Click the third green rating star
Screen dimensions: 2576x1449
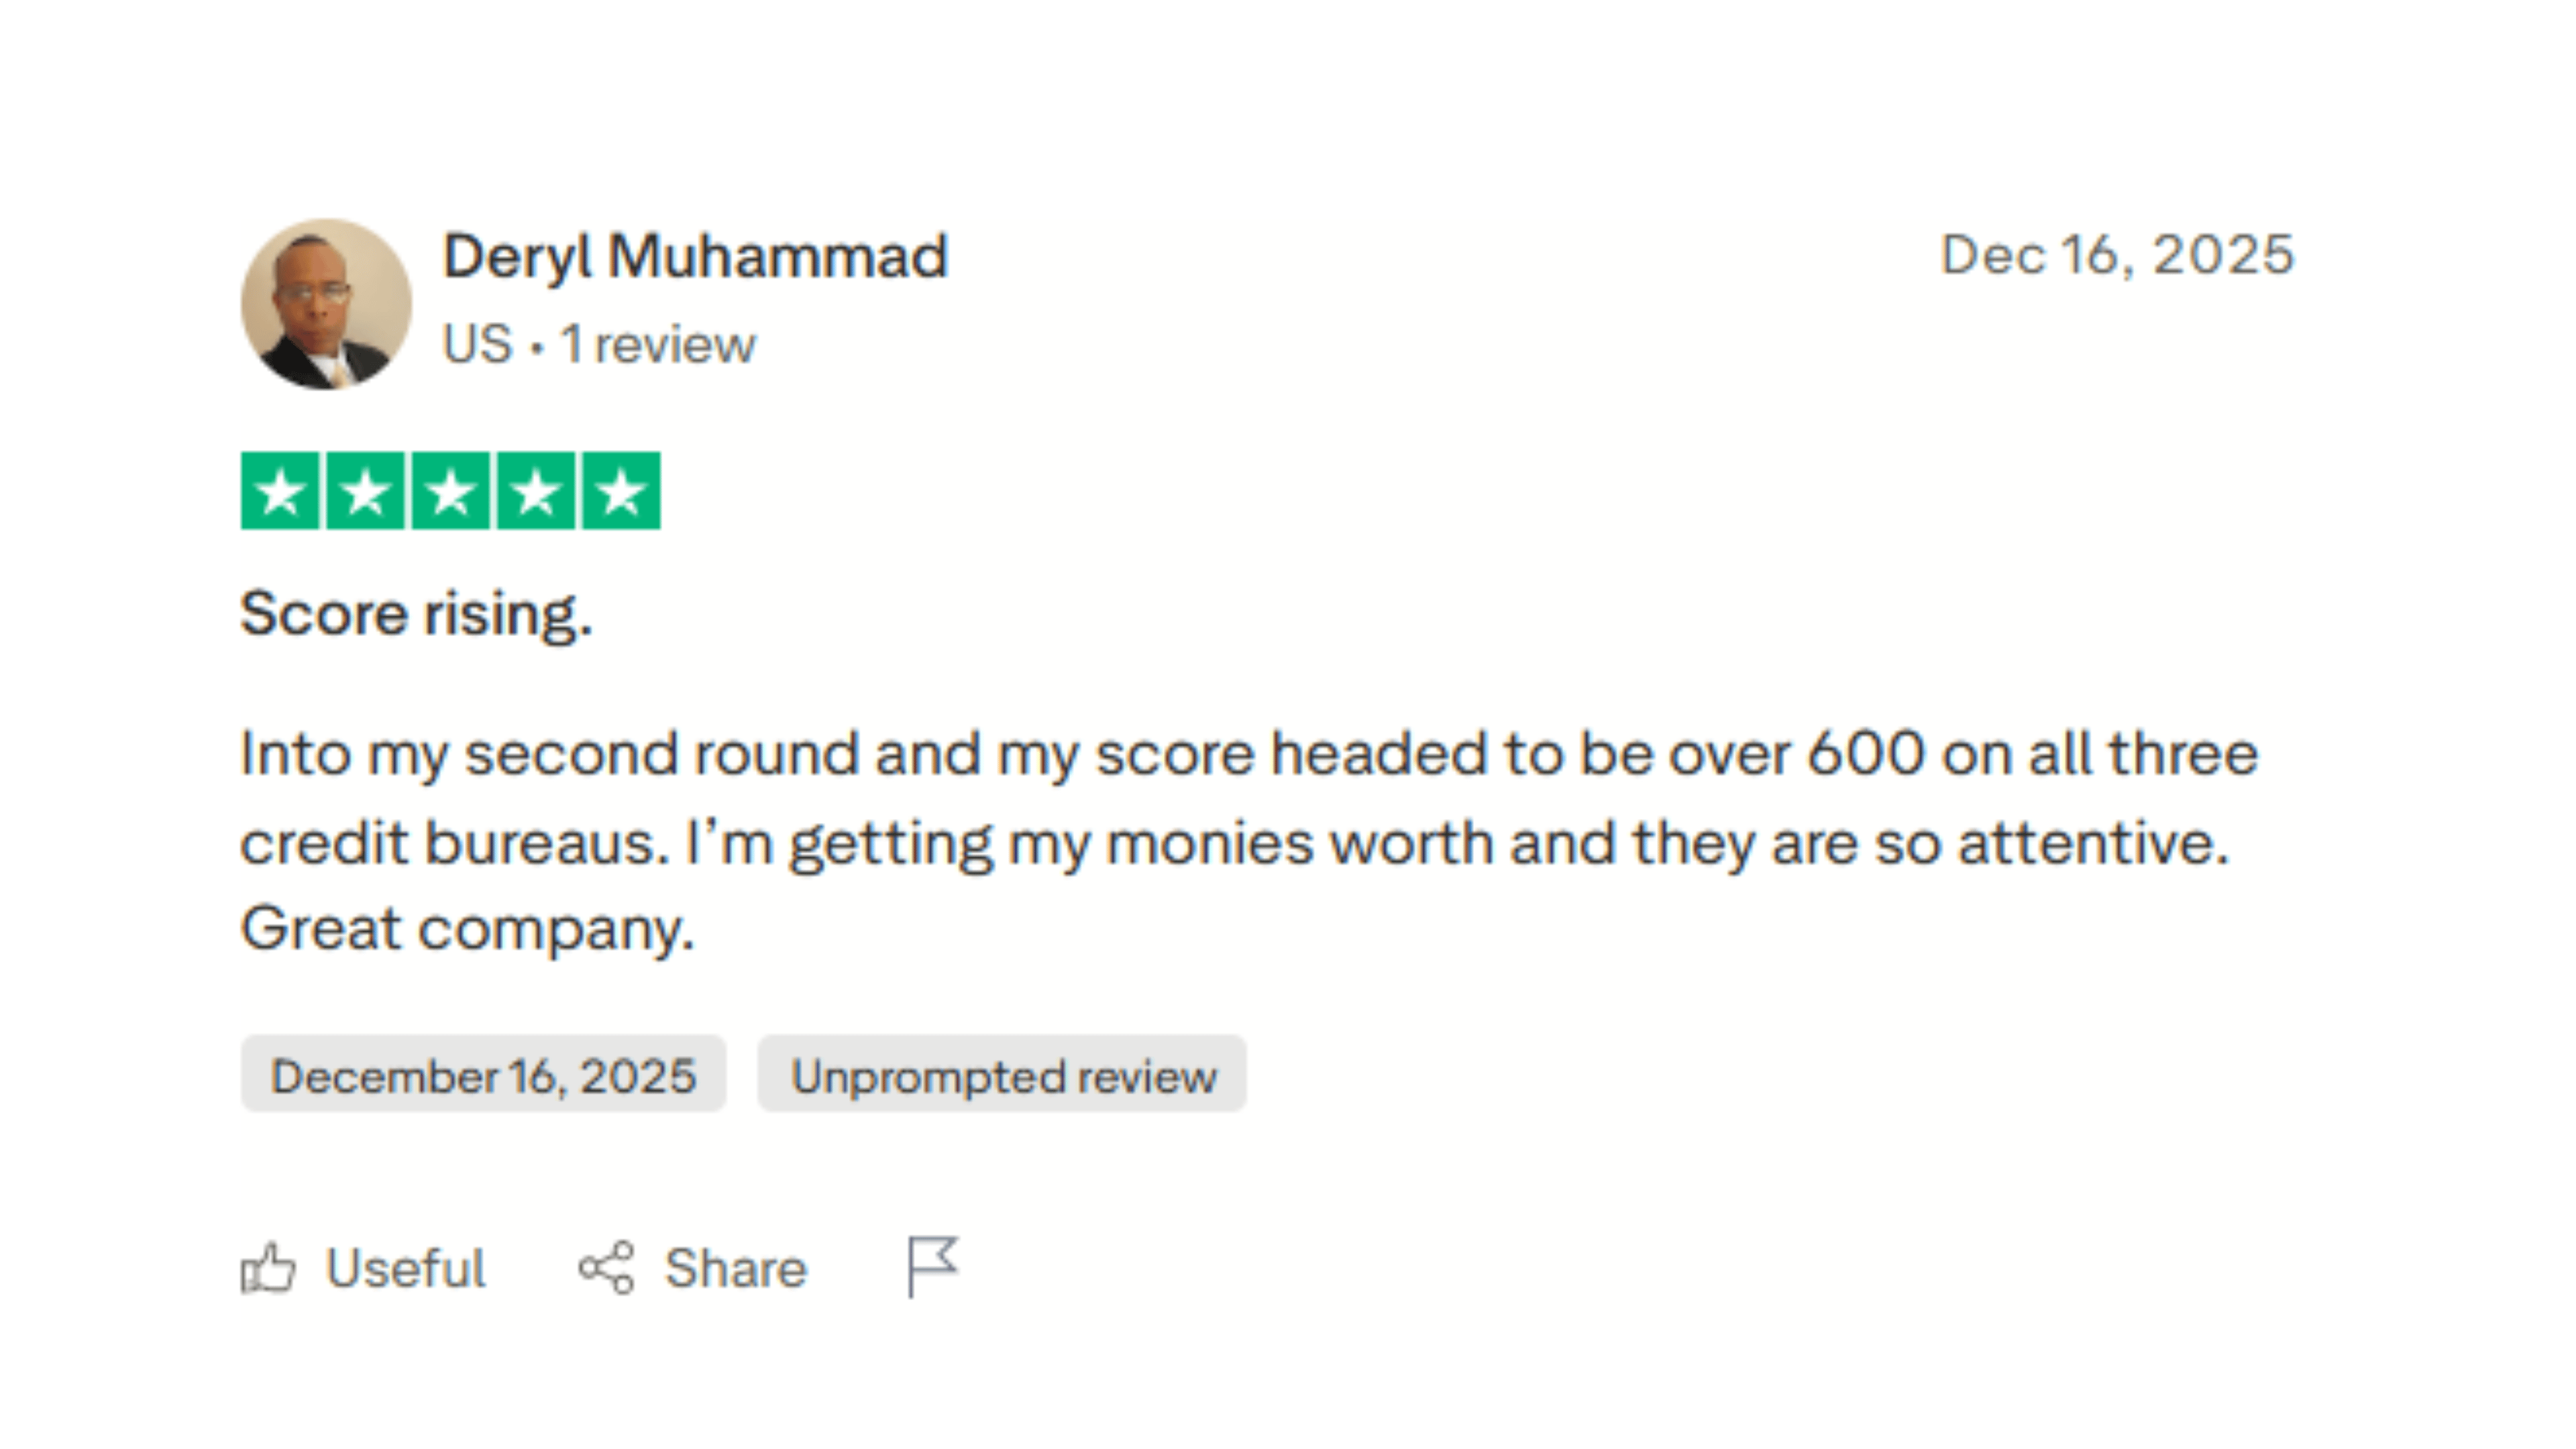pos(451,491)
